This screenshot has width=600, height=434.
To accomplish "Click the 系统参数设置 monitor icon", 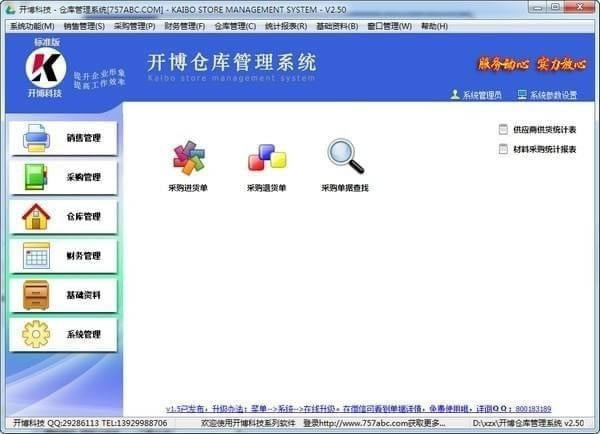I will pos(522,94).
